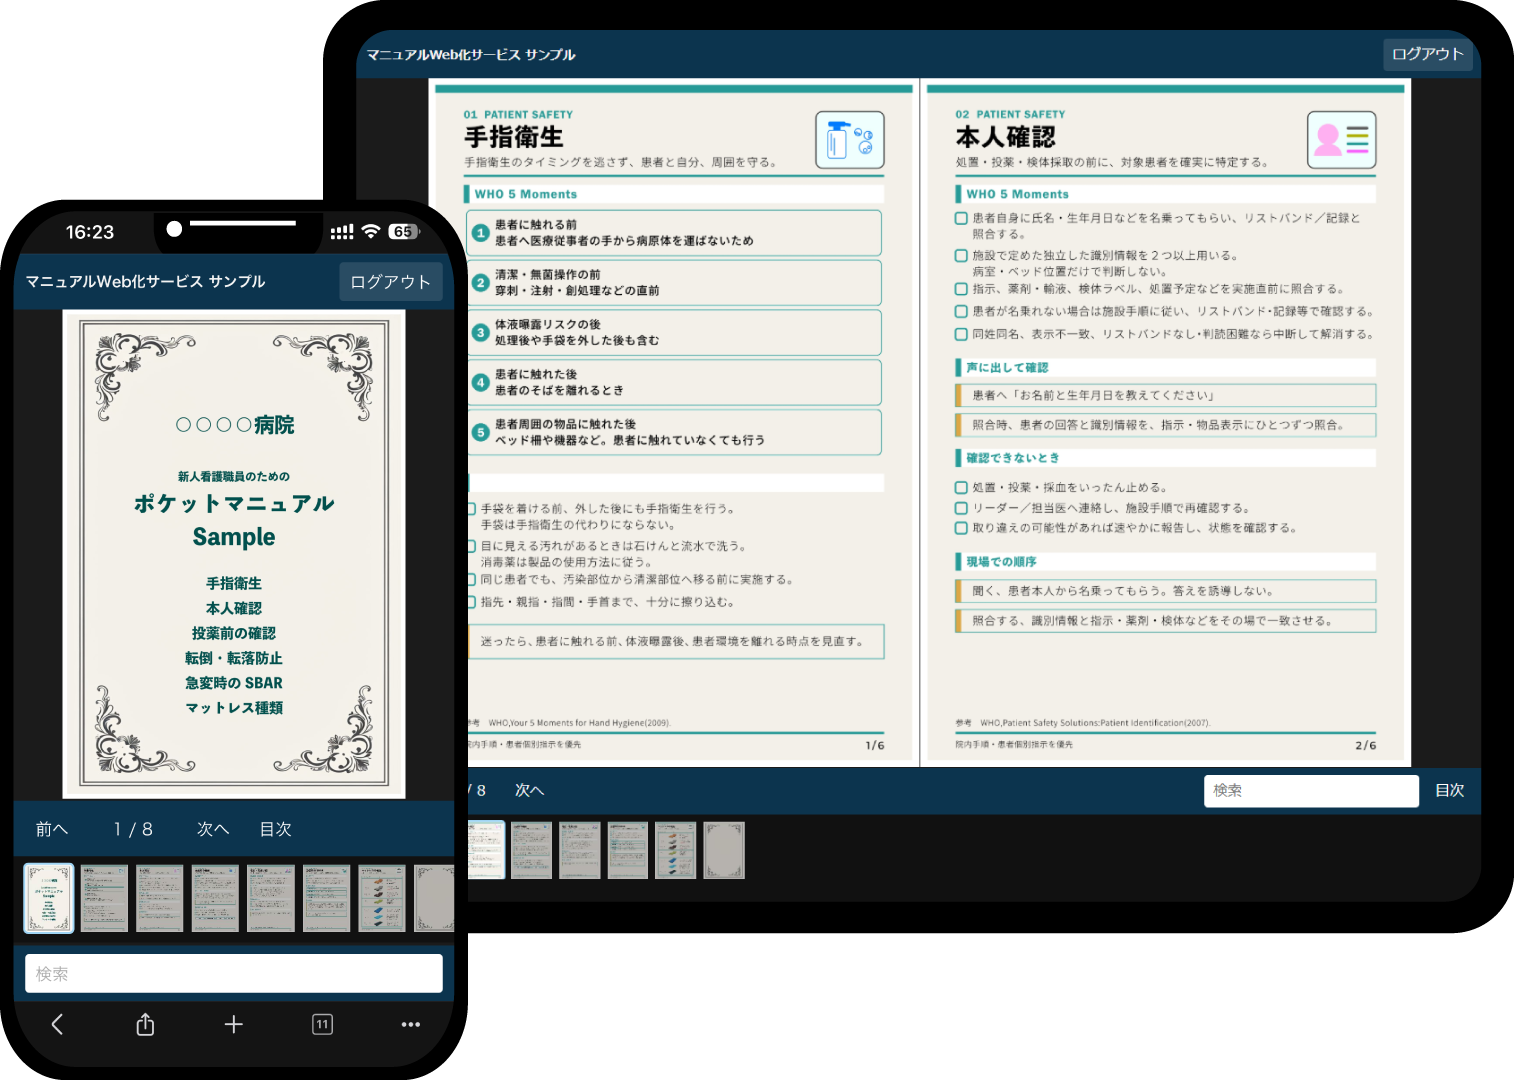Select the blank back-cover thumbnail on the tablet
Viewport: 1514px width, 1080px height.
[724, 850]
